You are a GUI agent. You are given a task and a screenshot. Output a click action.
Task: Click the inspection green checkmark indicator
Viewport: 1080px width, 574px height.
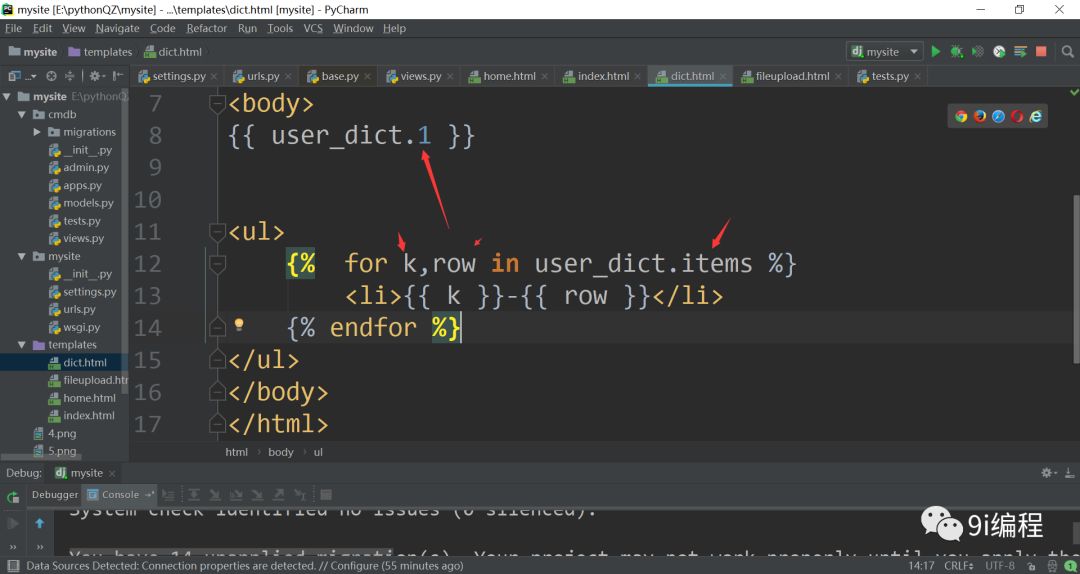tap(1074, 92)
